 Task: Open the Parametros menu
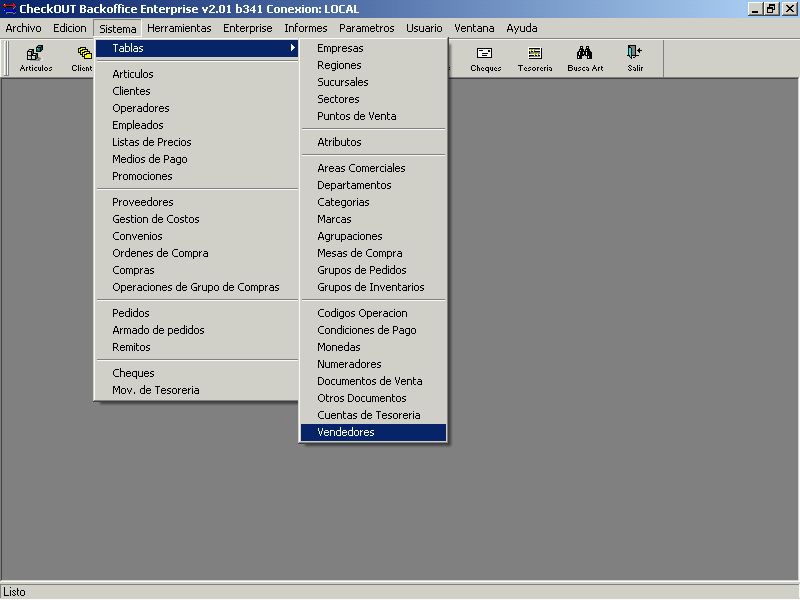(366, 28)
